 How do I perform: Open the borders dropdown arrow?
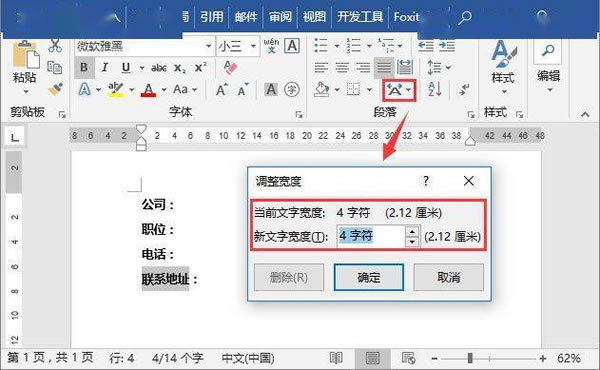coord(369,90)
